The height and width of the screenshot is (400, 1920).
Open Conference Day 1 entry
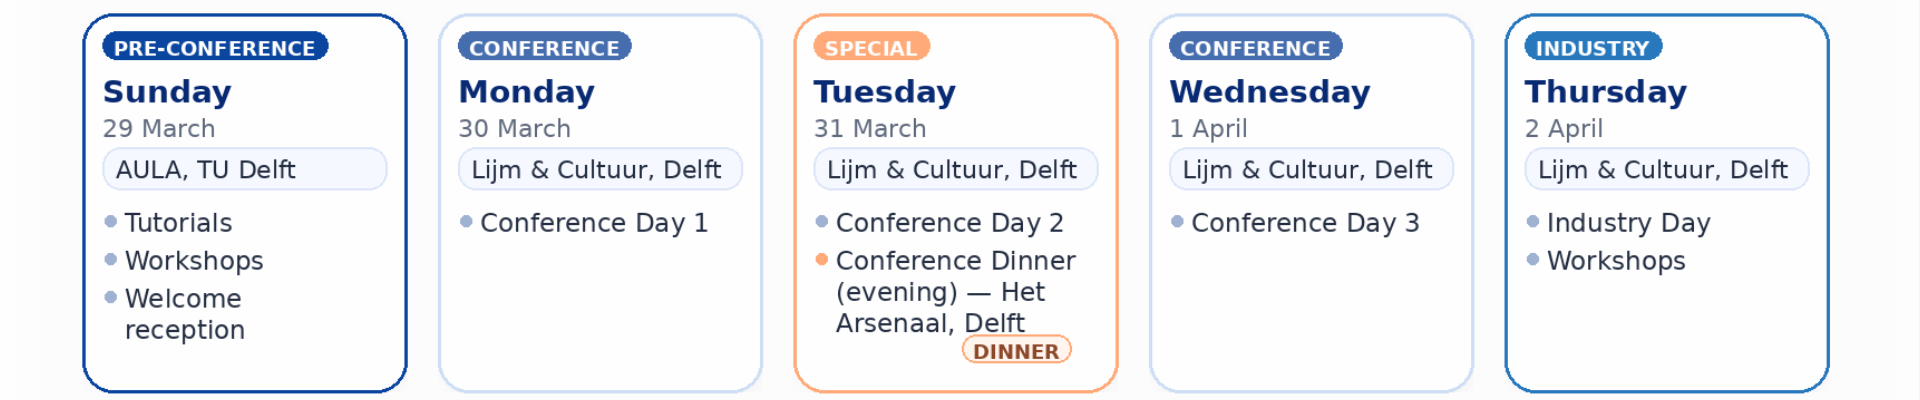click(593, 222)
